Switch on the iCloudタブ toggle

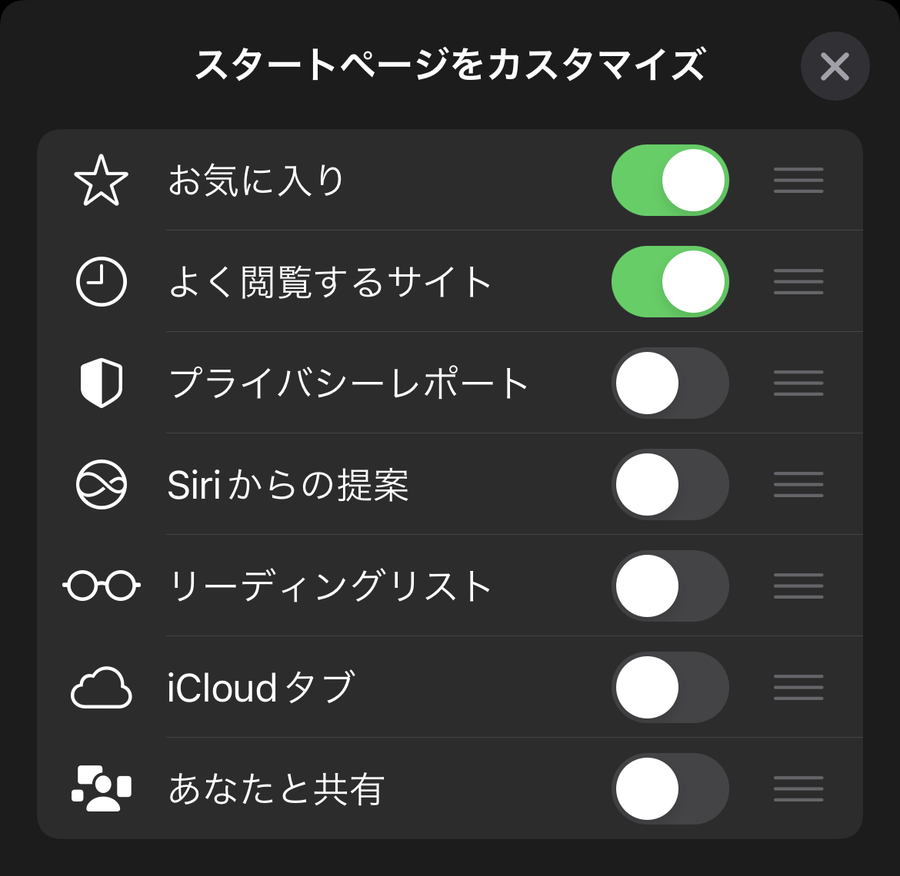pyautogui.click(x=669, y=688)
